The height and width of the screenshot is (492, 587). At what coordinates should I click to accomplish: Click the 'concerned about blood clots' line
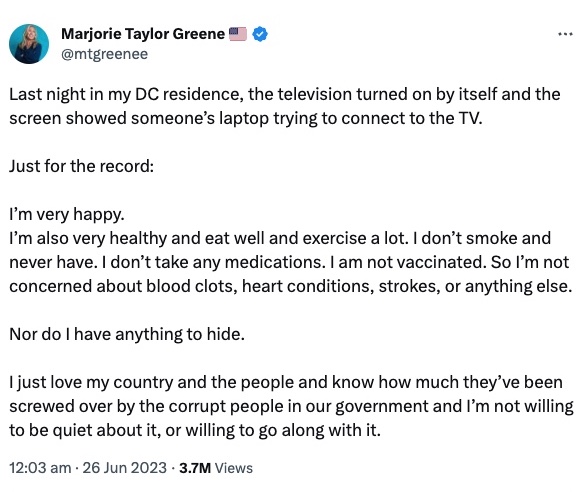tap(291, 286)
